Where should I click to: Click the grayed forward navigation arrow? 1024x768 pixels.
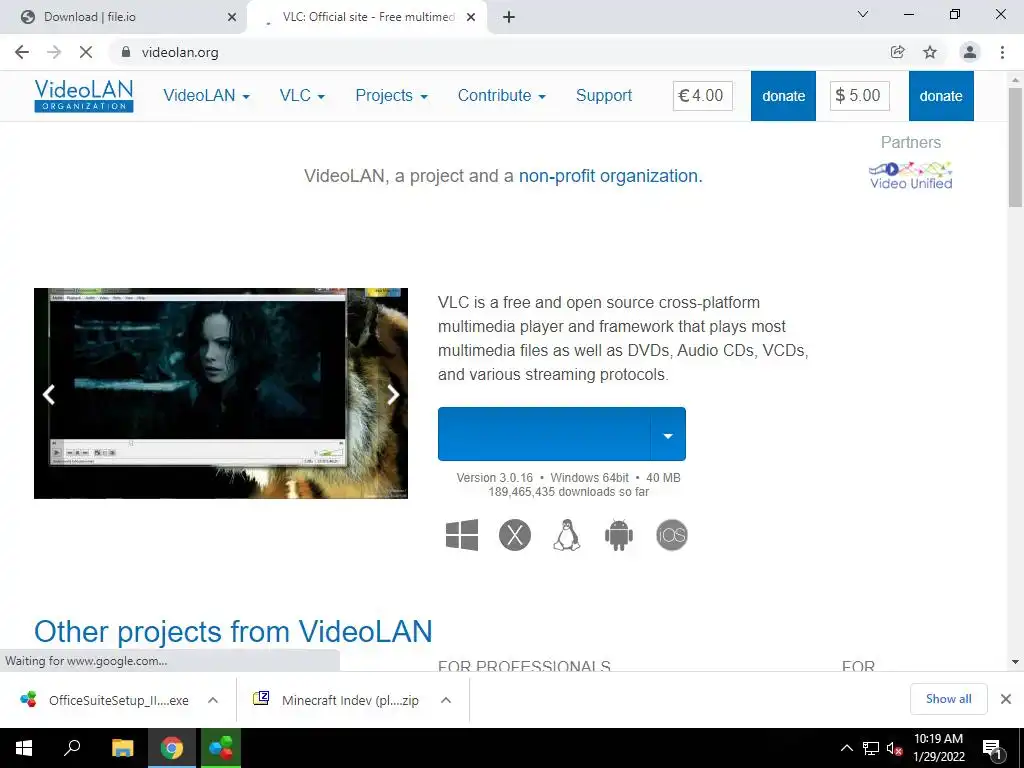point(54,52)
